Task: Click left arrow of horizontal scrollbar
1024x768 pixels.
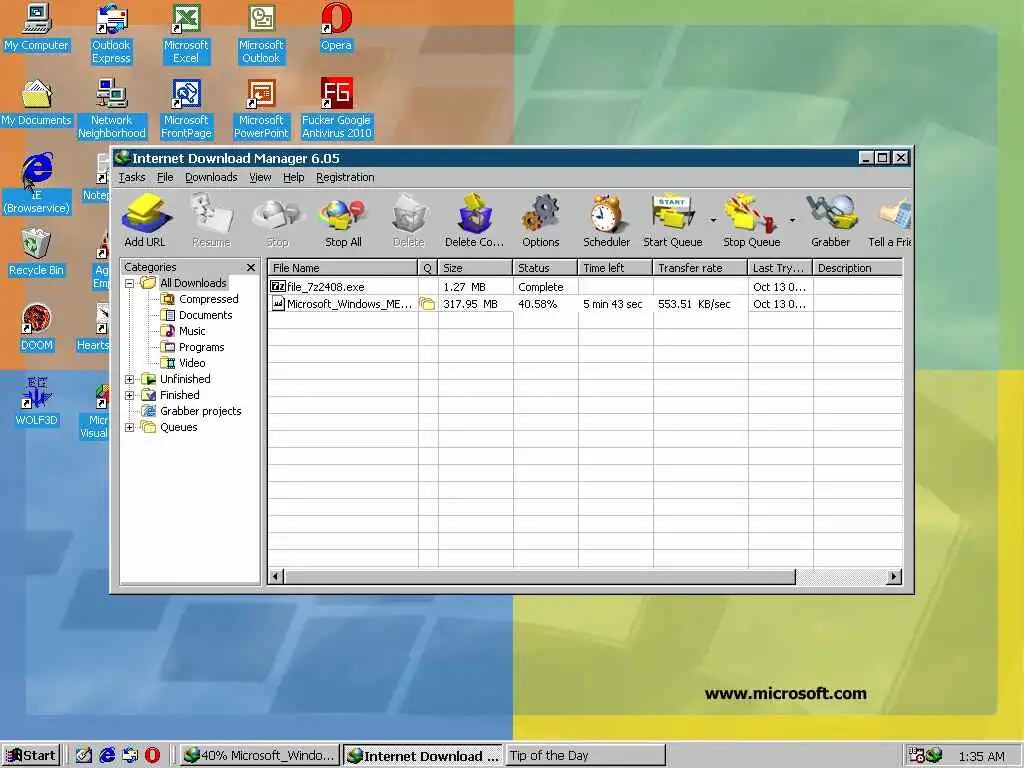Action: pyautogui.click(x=276, y=576)
